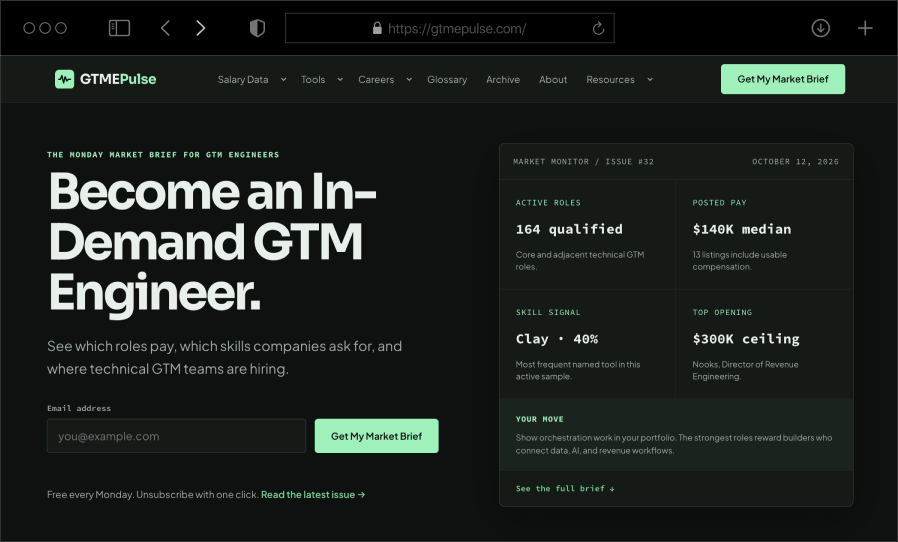The height and width of the screenshot is (542, 898).
Task: Click the '164 qualified' active roles value
Action: [569, 229]
